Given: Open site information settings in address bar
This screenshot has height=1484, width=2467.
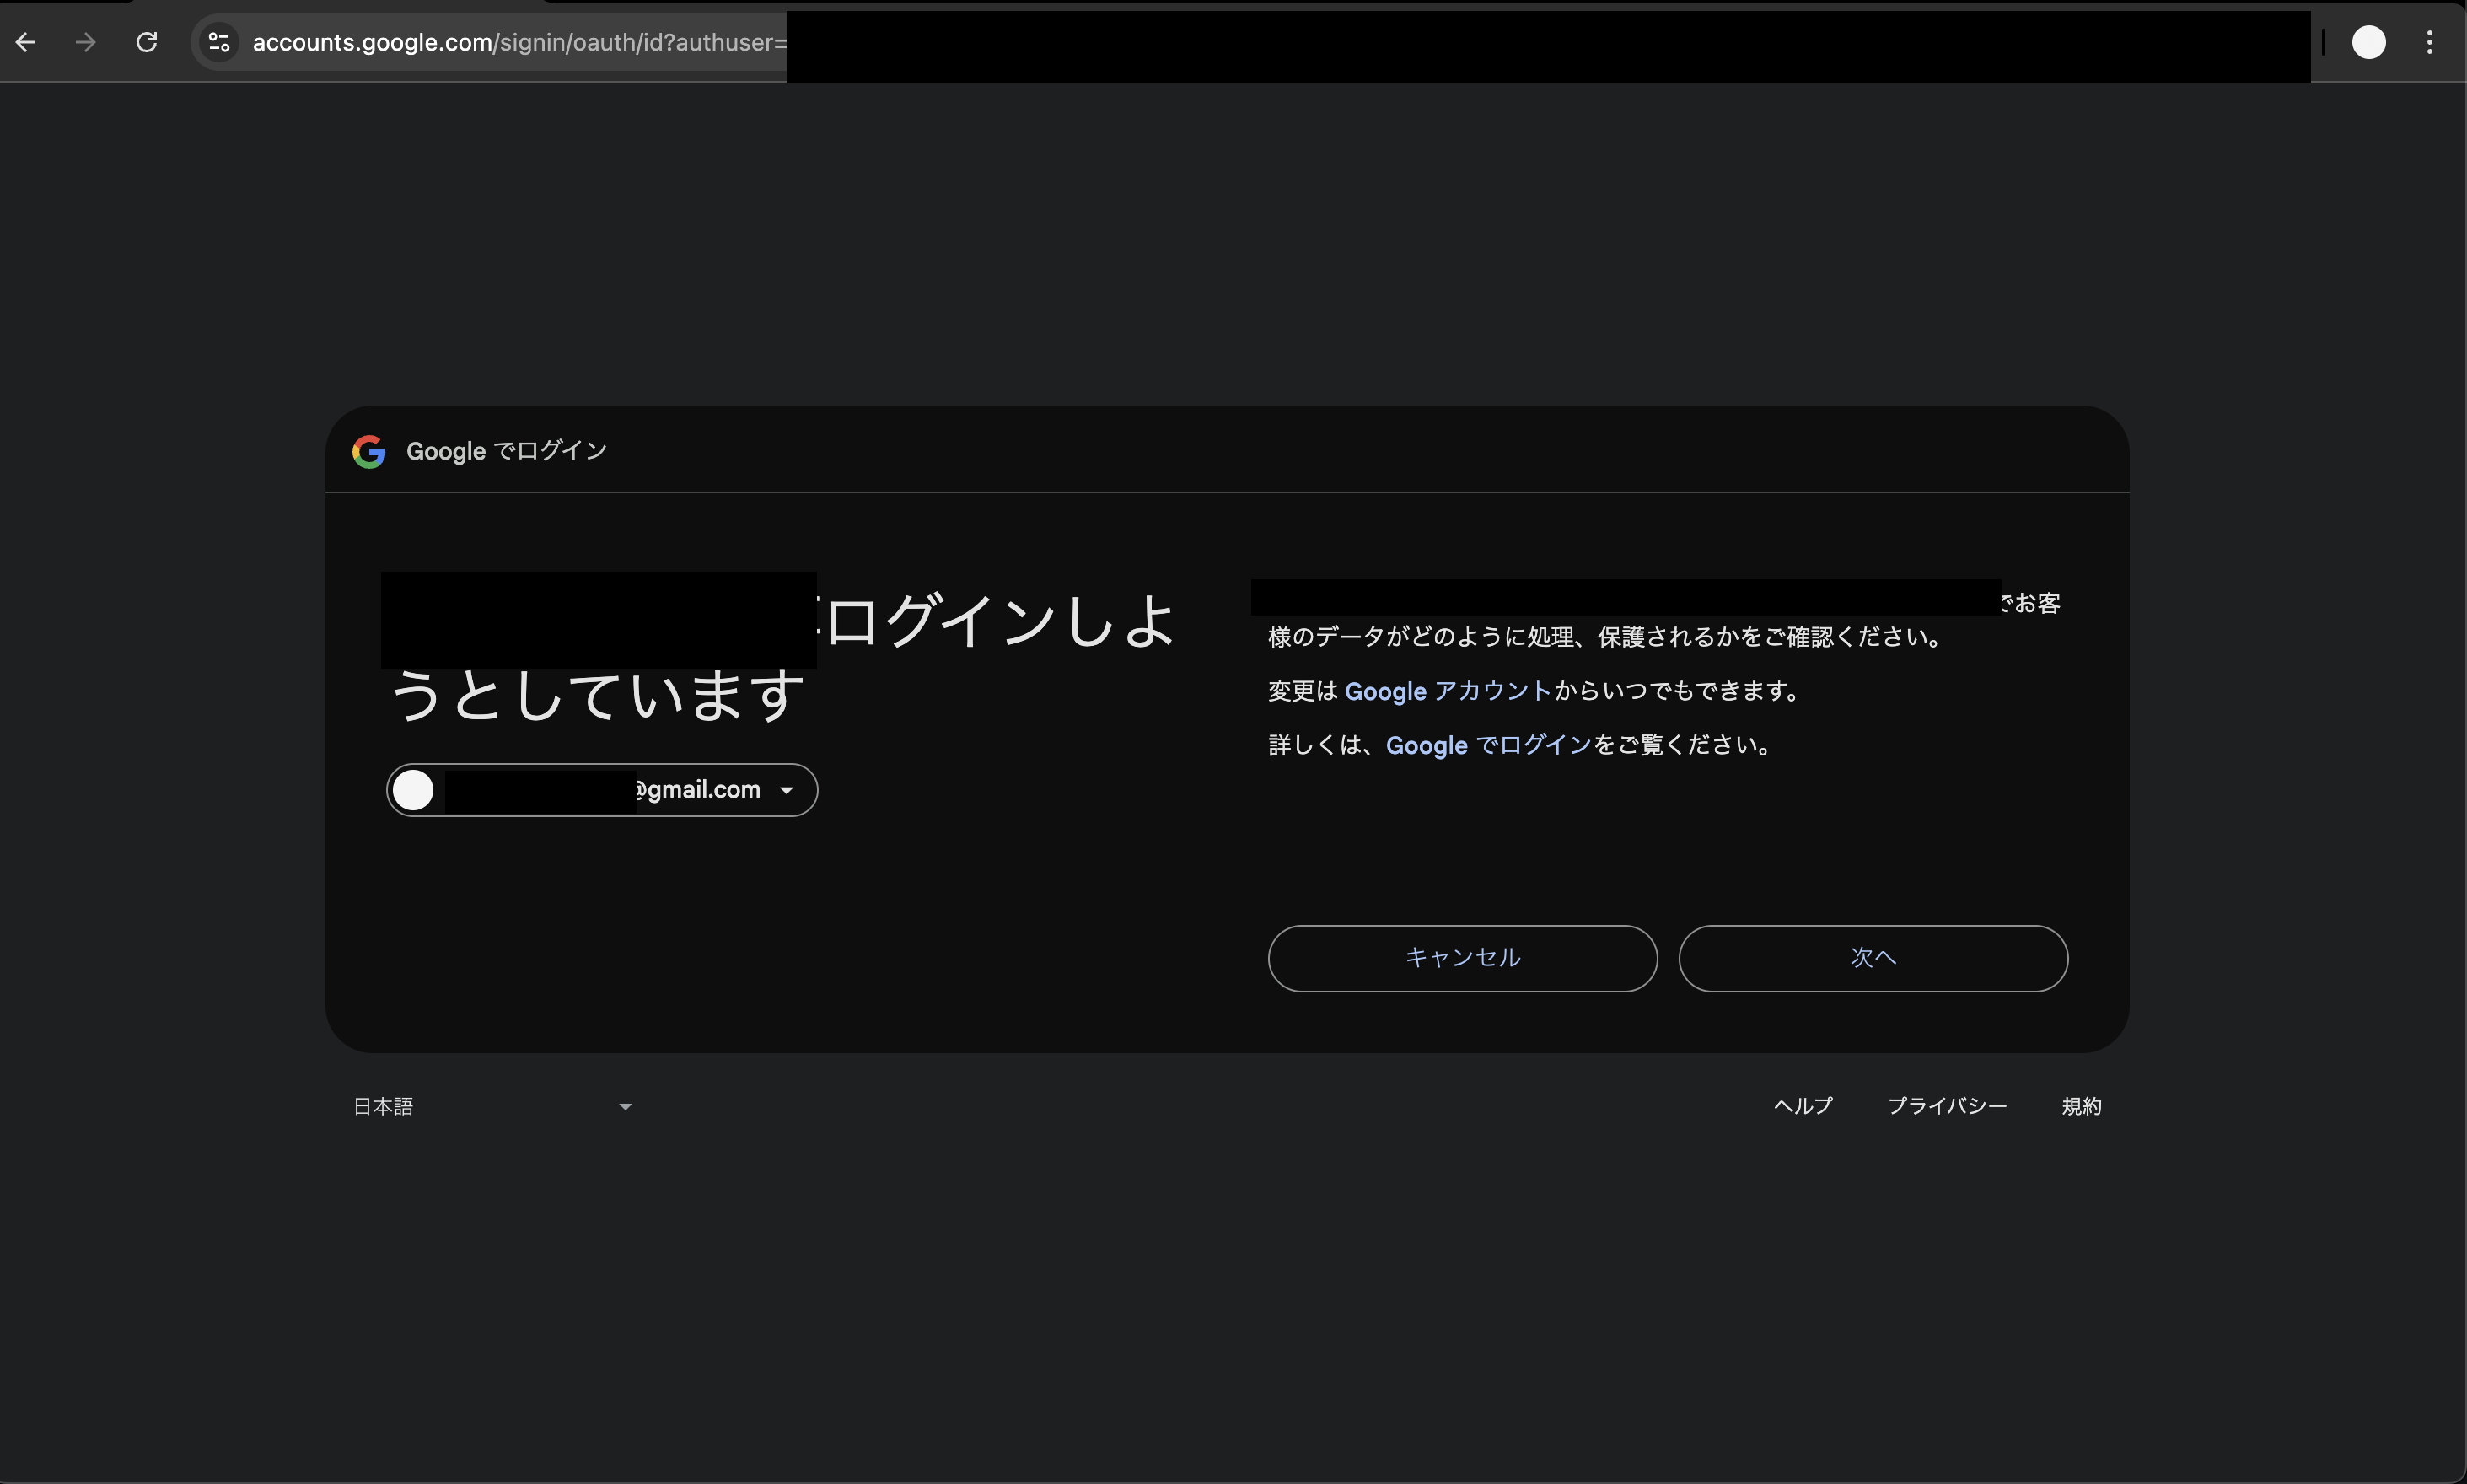Looking at the screenshot, I should pyautogui.click(x=218, y=42).
